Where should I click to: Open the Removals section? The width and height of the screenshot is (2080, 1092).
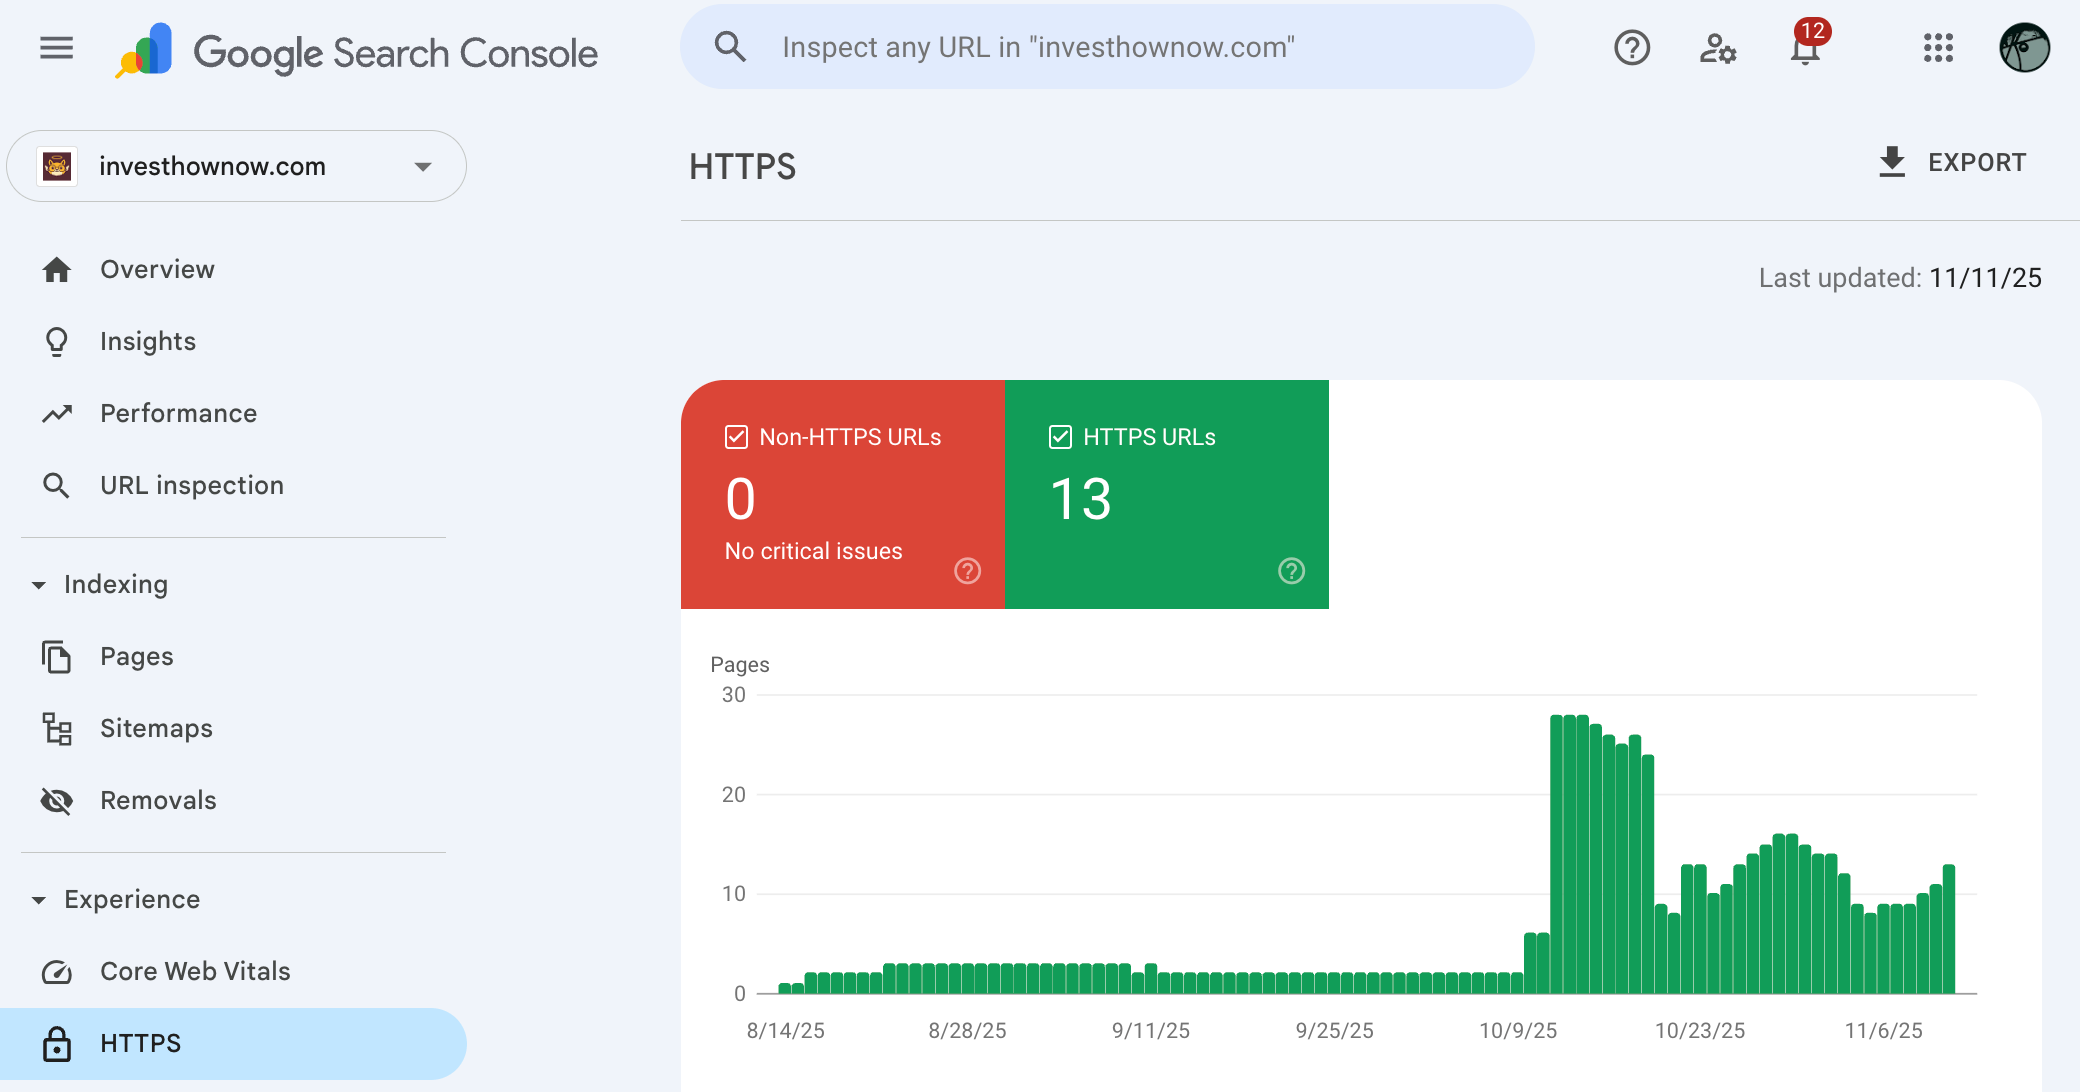158,800
